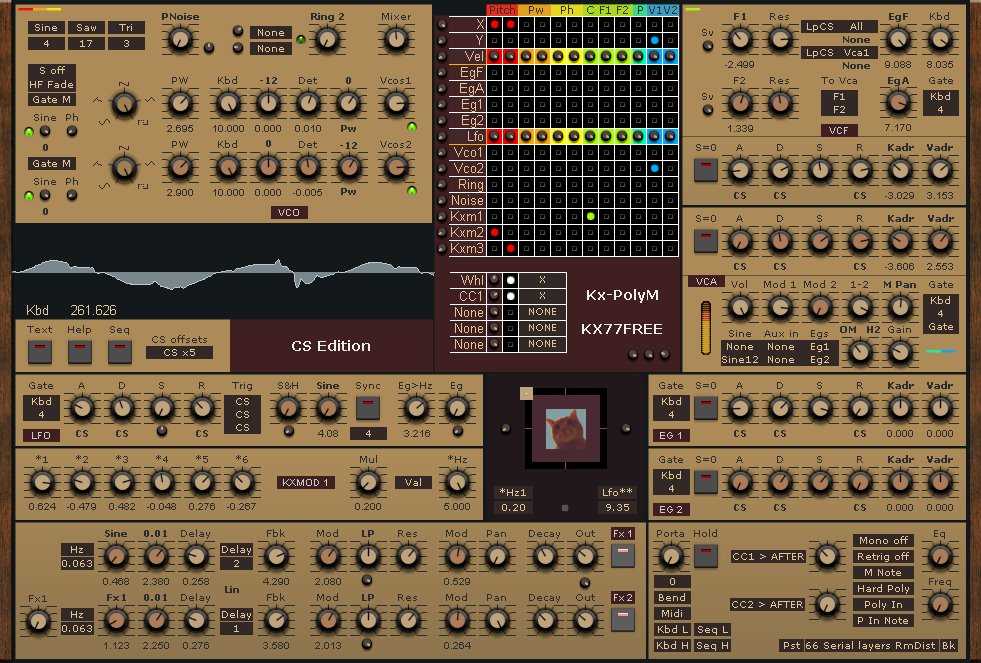
Task: Click the small dot left of the XY pad
Action: click(506, 429)
